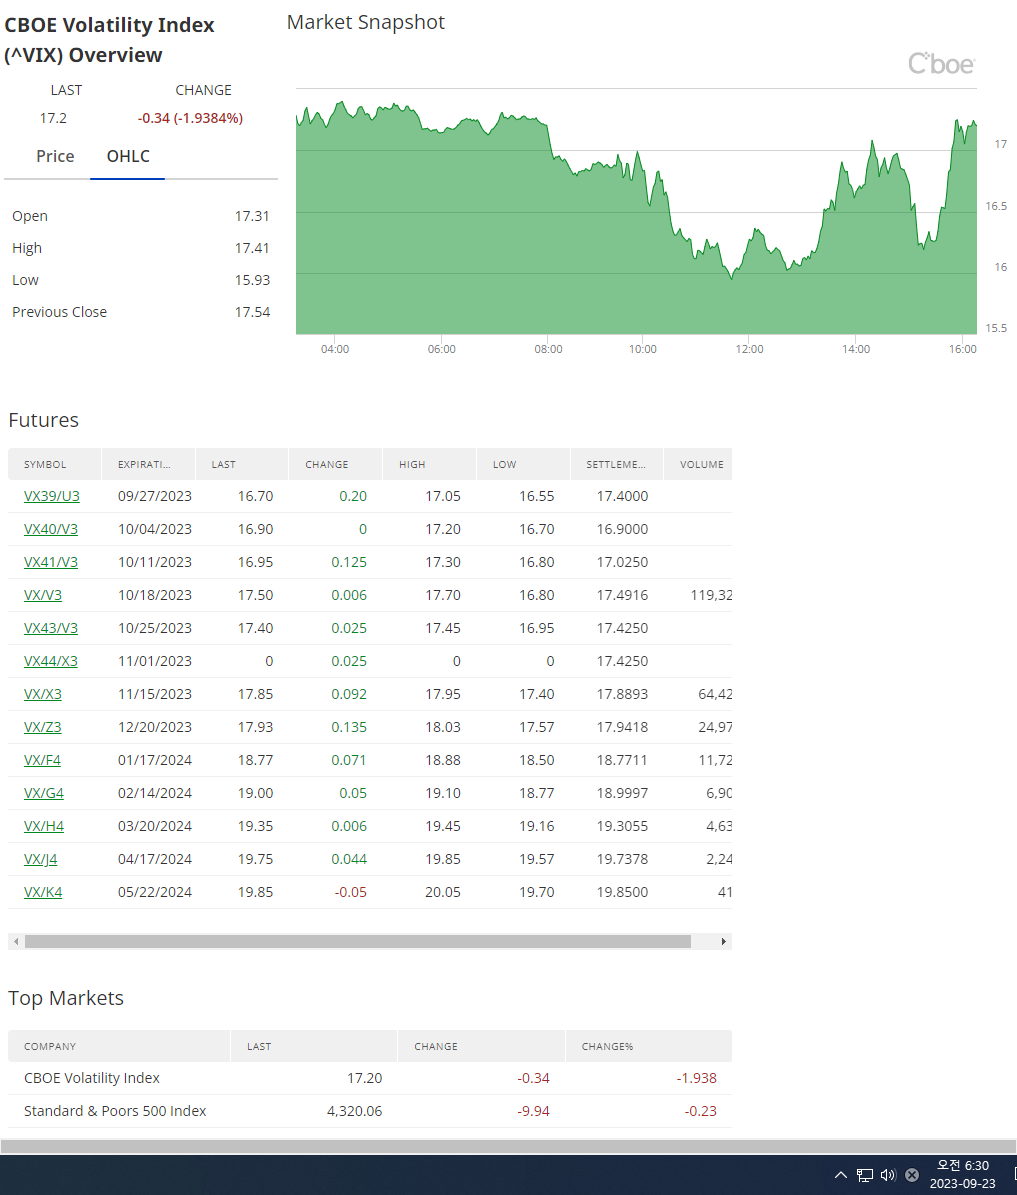
Task: Sort futures by CHANGE column header
Action: [335, 464]
